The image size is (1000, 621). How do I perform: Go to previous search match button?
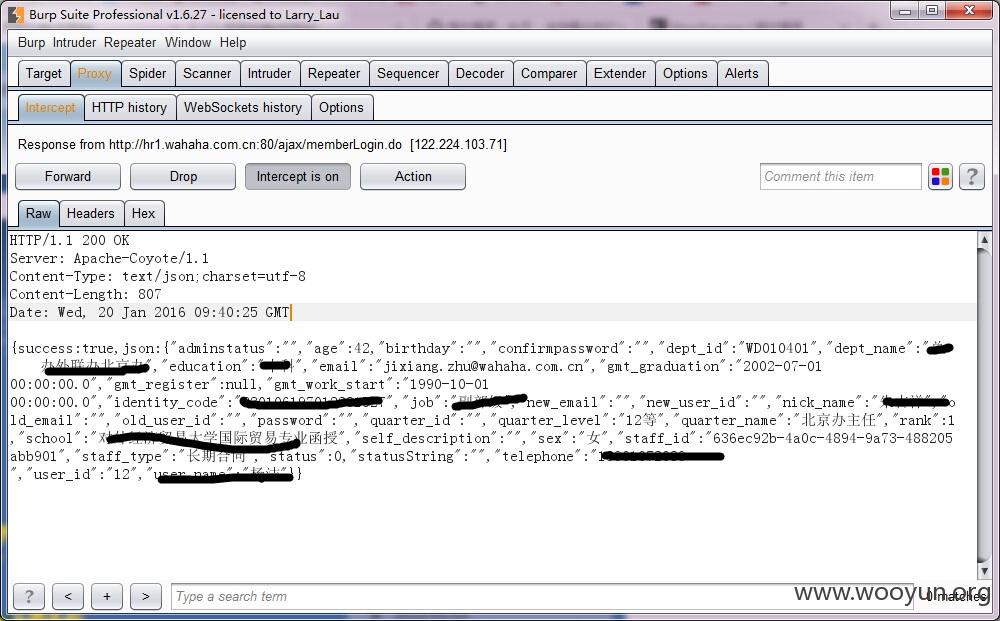[x=68, y=597]
